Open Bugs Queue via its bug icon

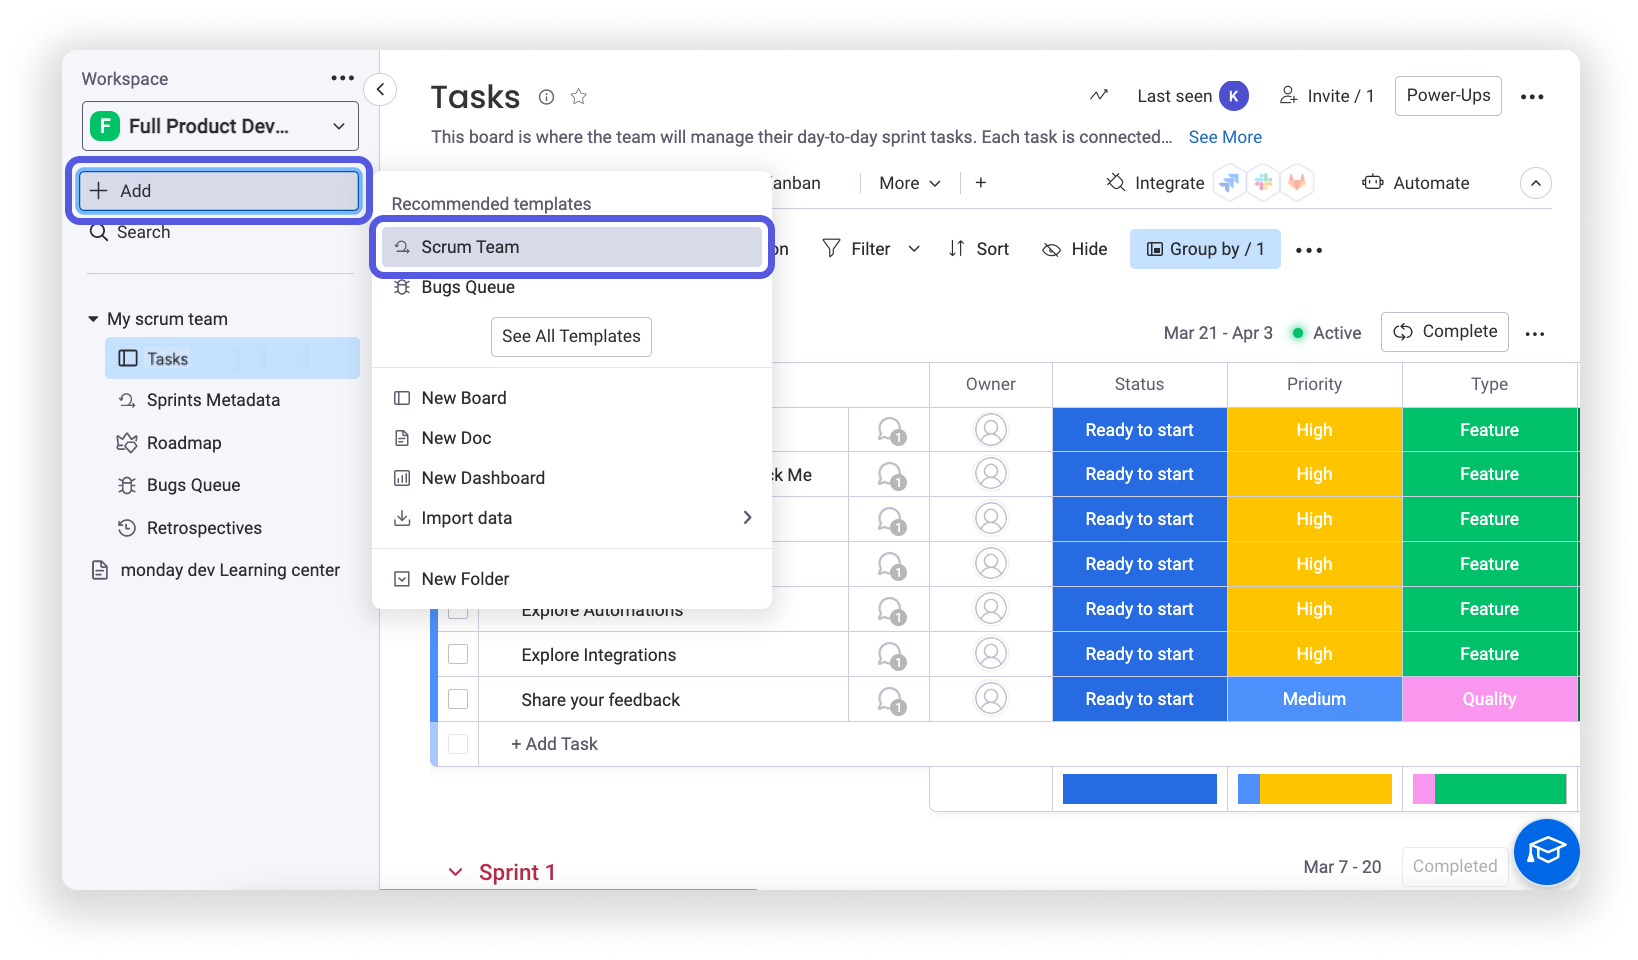pos(126,485)
